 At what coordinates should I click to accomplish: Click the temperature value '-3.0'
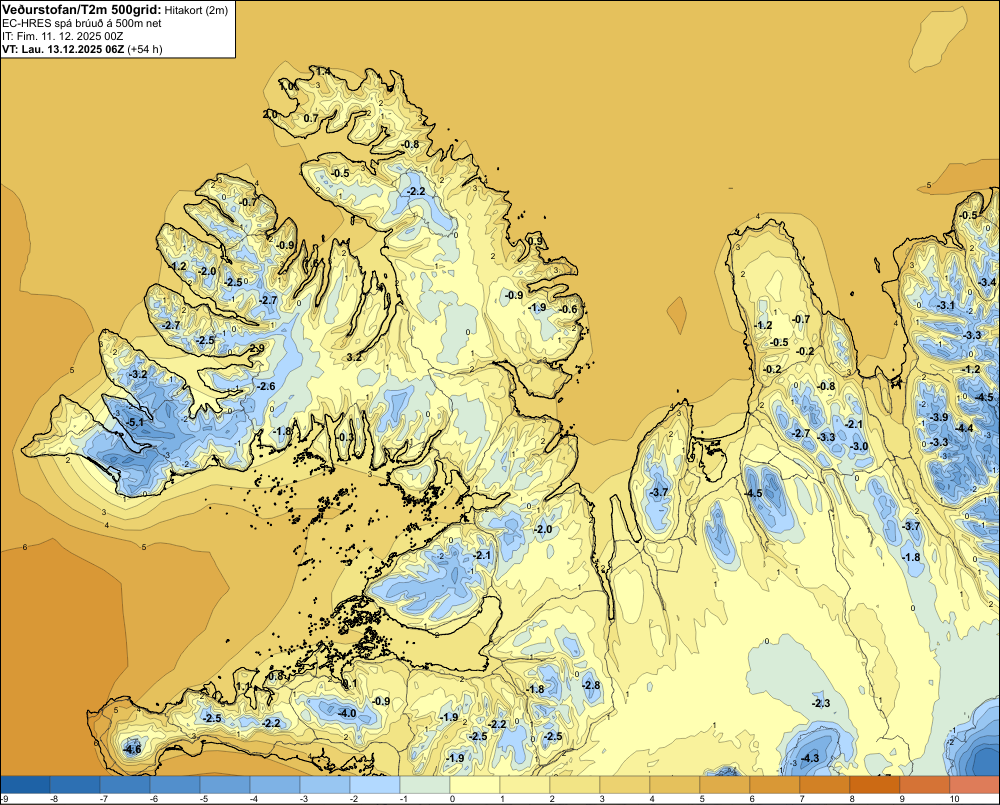click(x=859, y=446)
